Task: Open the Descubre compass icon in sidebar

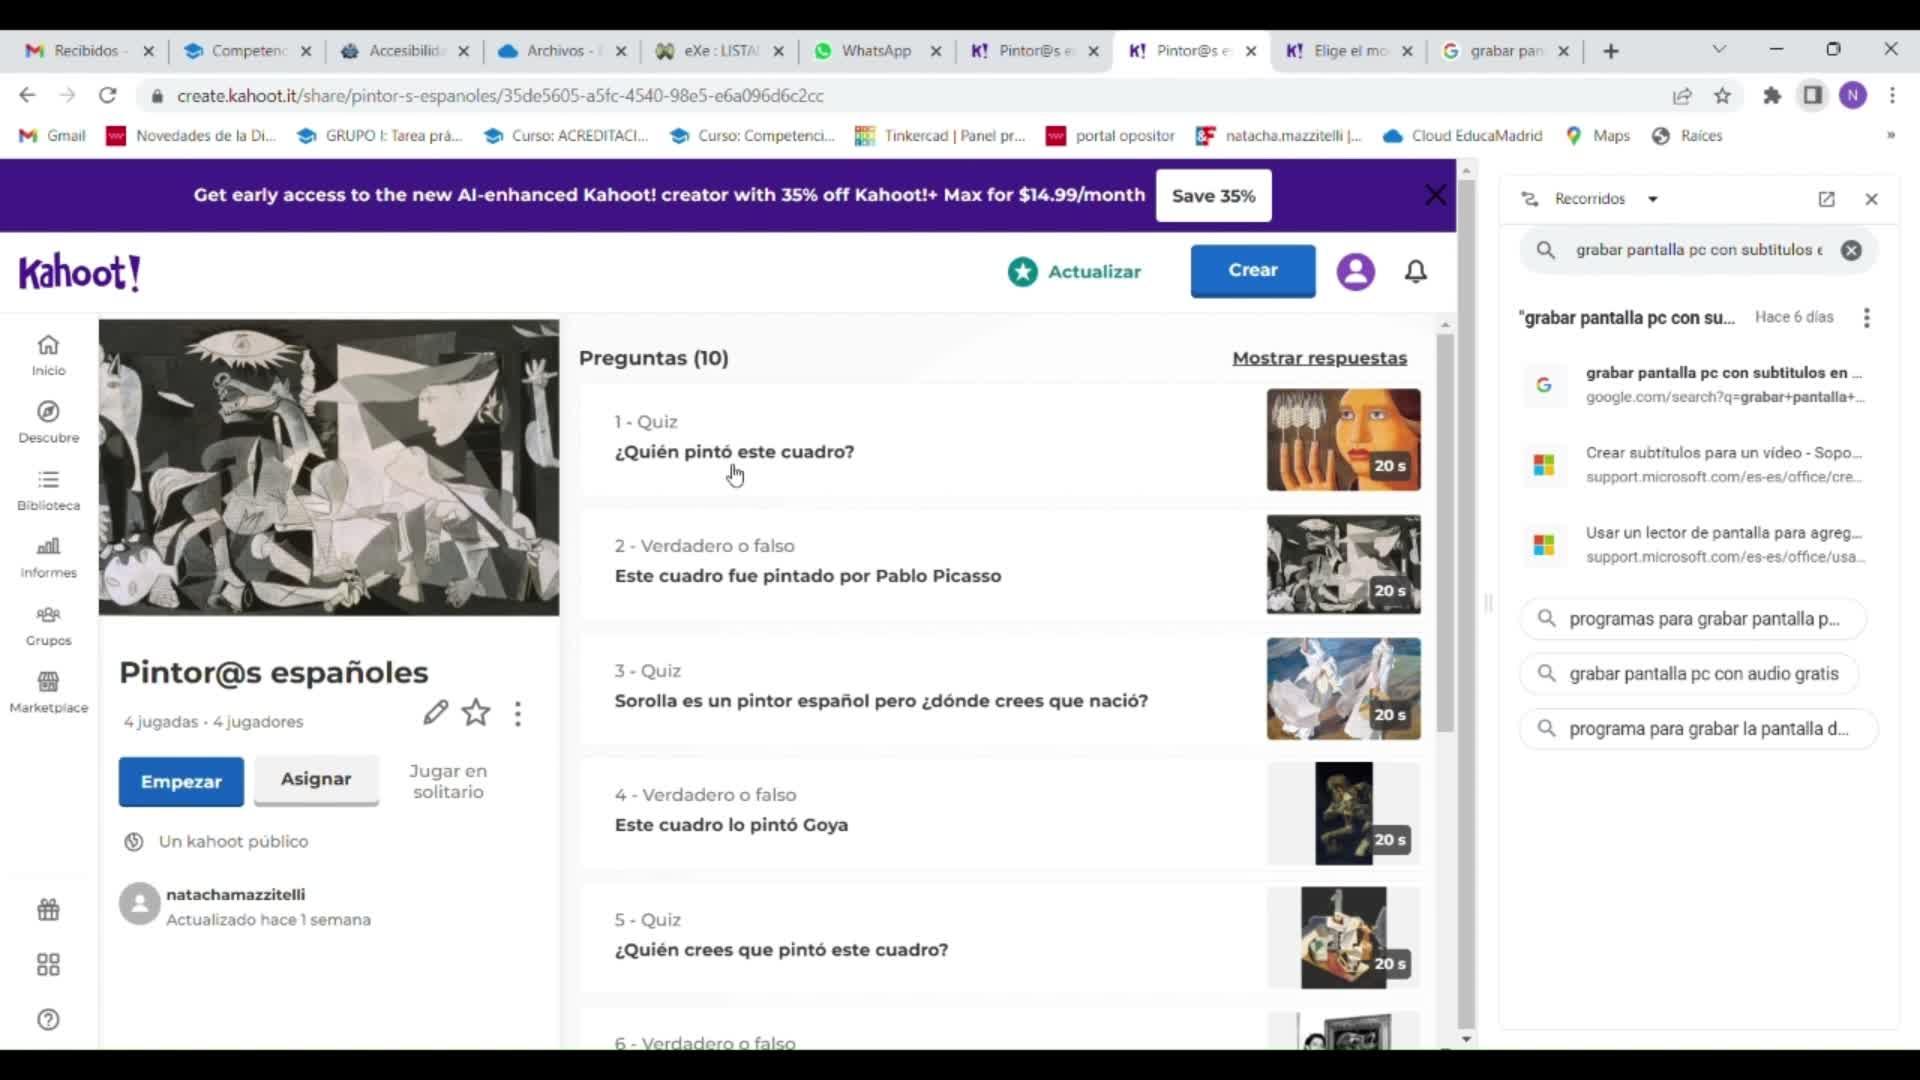Action: click(48, 413)
